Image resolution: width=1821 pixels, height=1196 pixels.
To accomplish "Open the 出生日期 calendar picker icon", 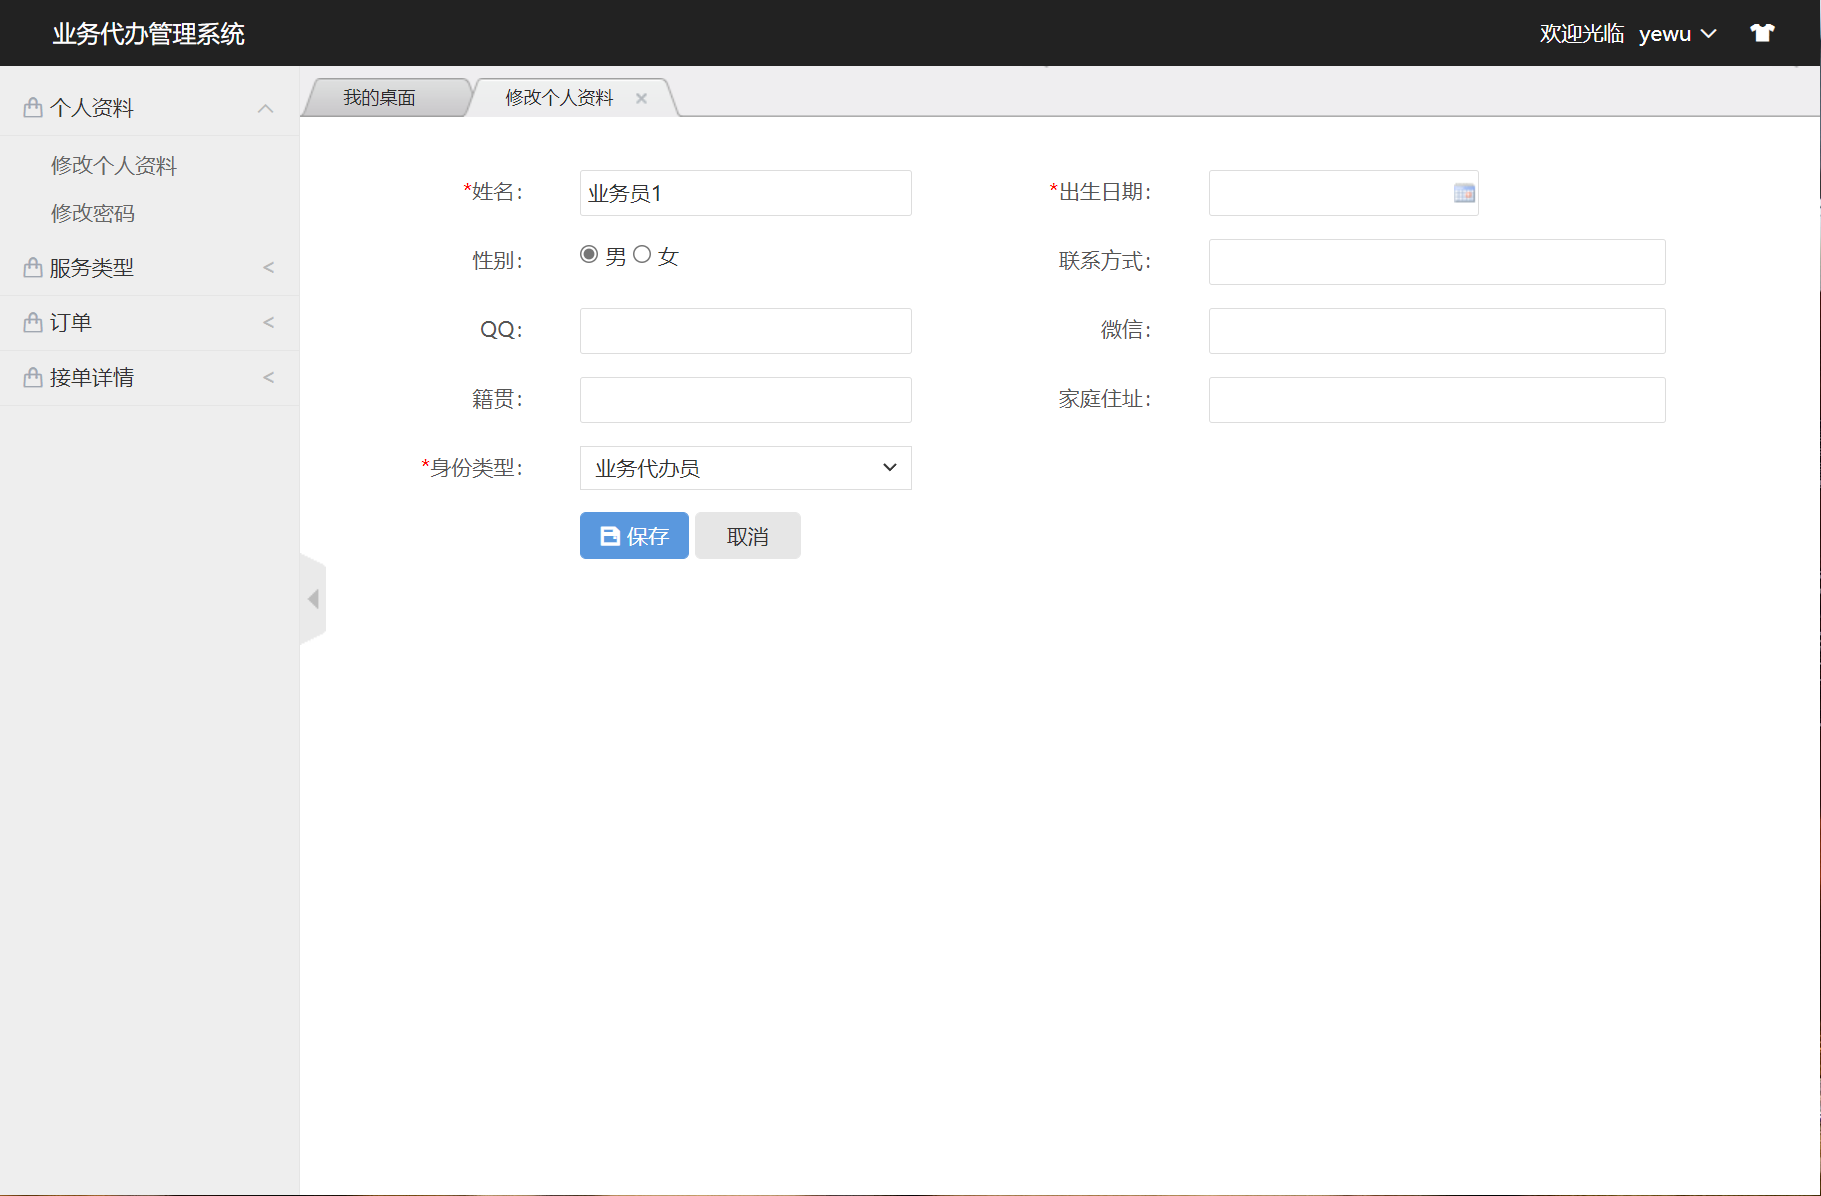I will [1464, 193].
